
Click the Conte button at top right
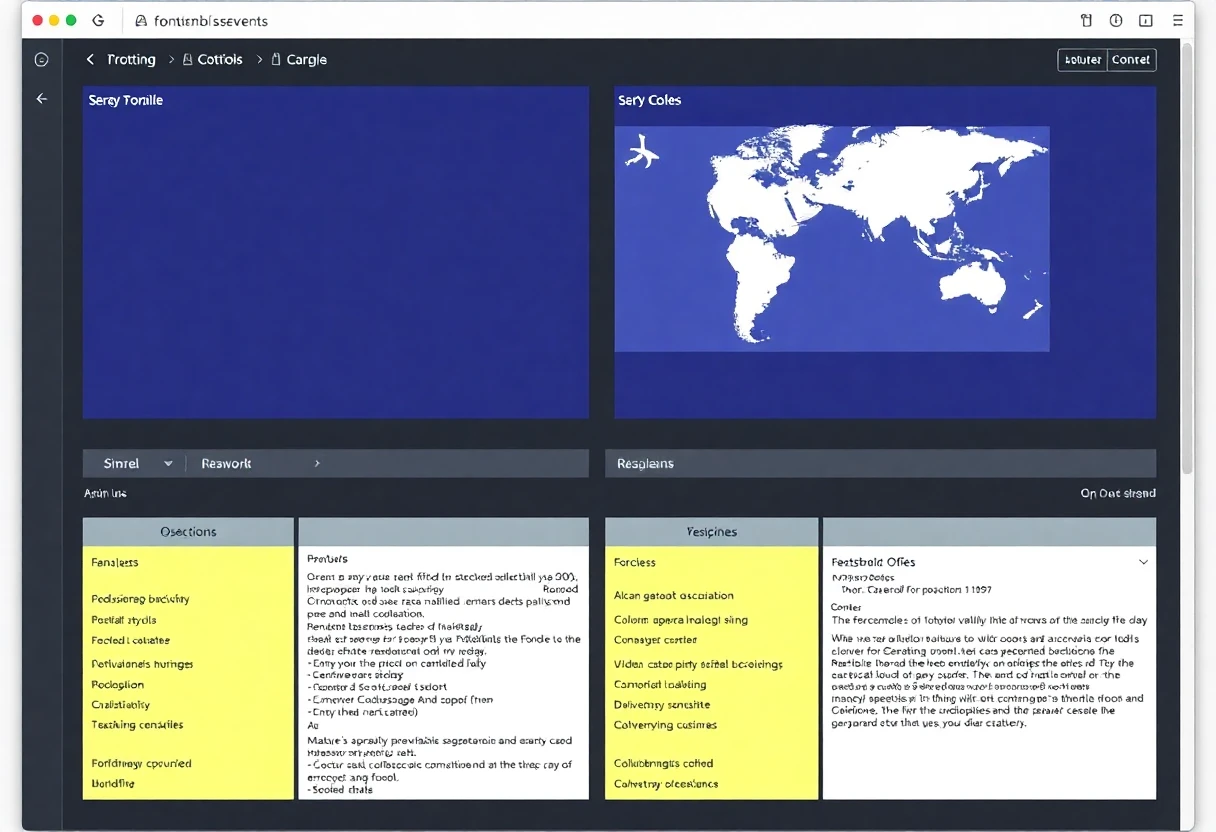coord(1131,60)
